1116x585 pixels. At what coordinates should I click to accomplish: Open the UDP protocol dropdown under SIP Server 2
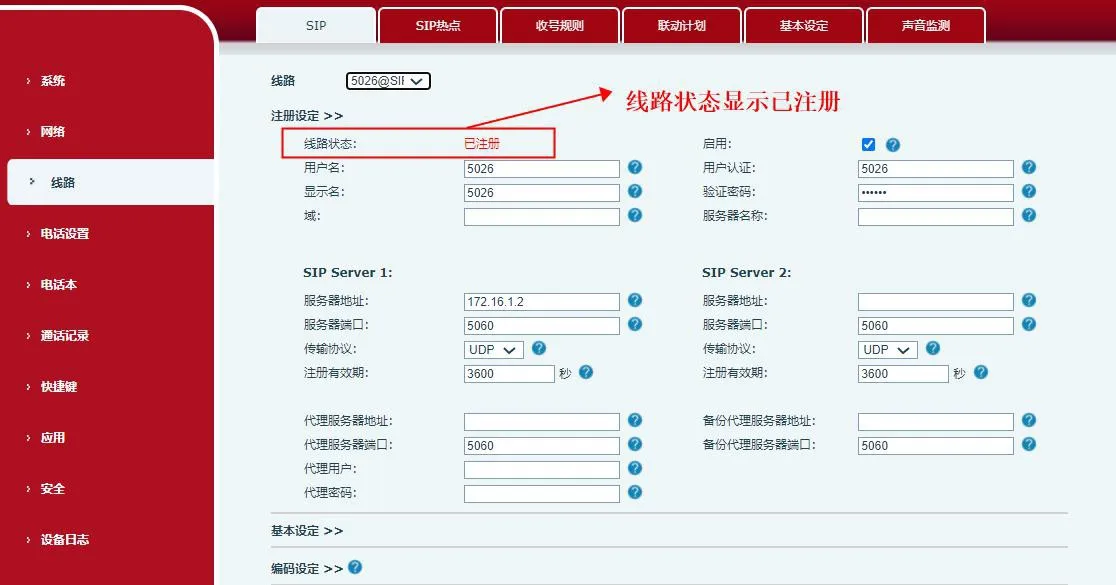(886, 349)
